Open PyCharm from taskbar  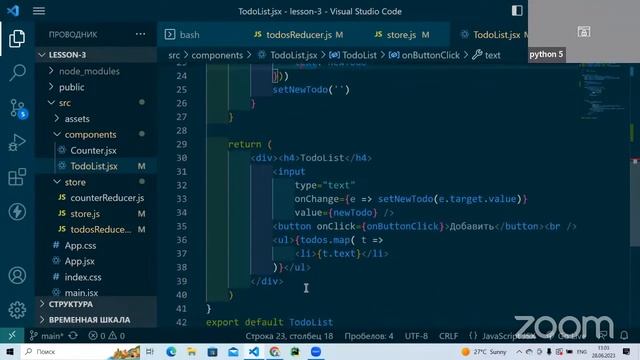tap(295, 351)
